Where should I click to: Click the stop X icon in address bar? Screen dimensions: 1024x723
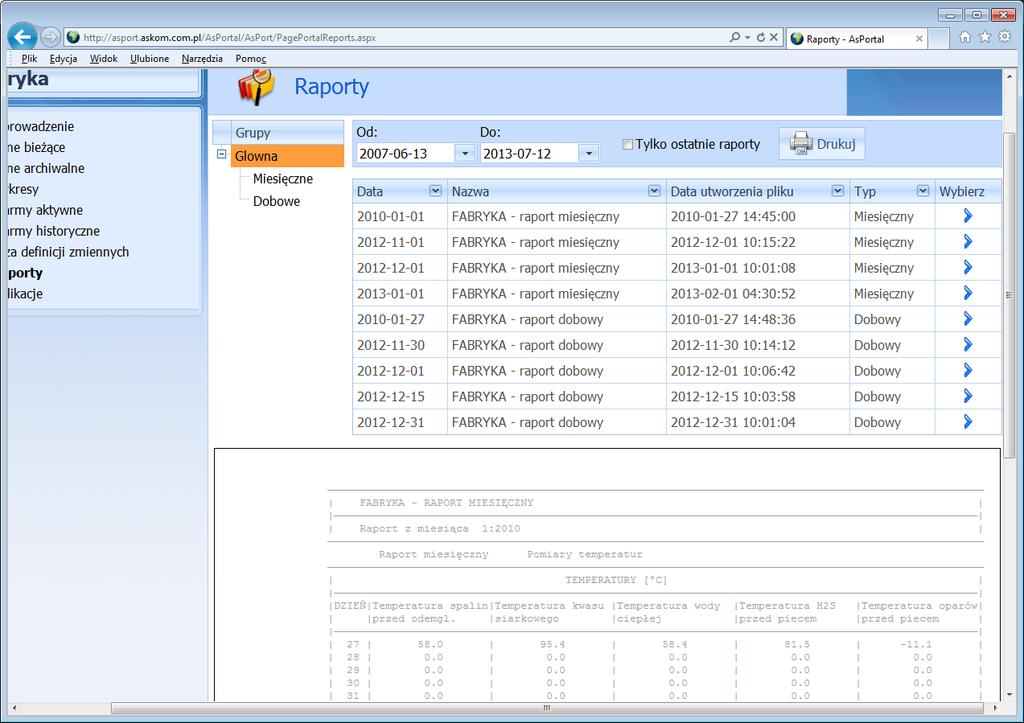tap(774, 37)
